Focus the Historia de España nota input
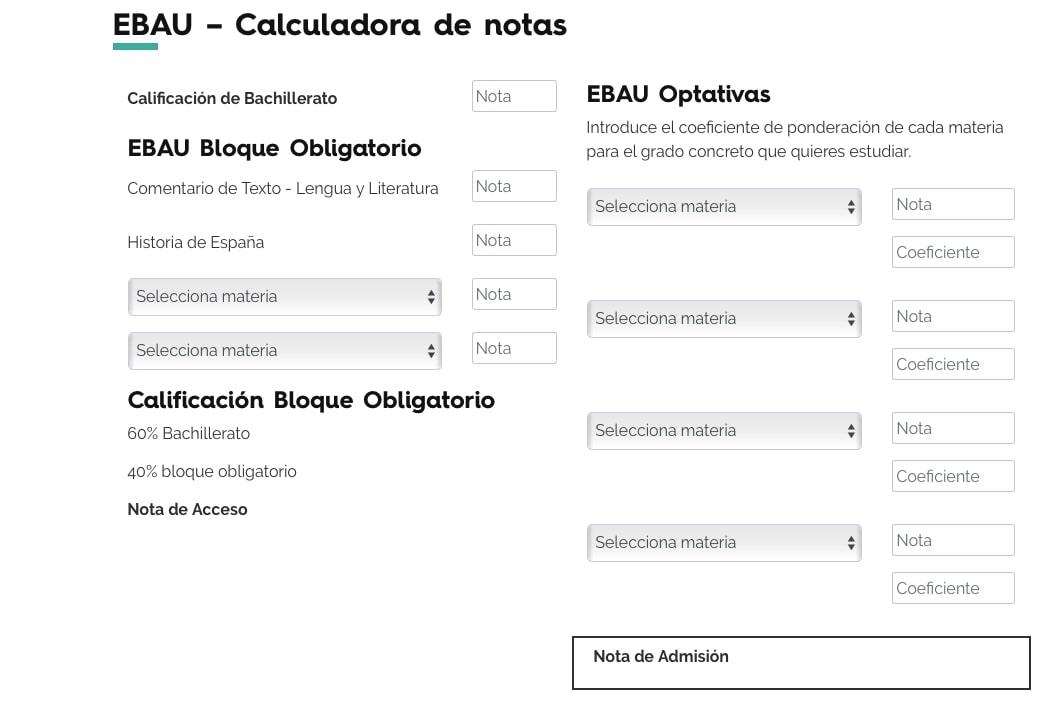Image resolution: width=1054 pixels, height=709 pixels. coord(514,239)
